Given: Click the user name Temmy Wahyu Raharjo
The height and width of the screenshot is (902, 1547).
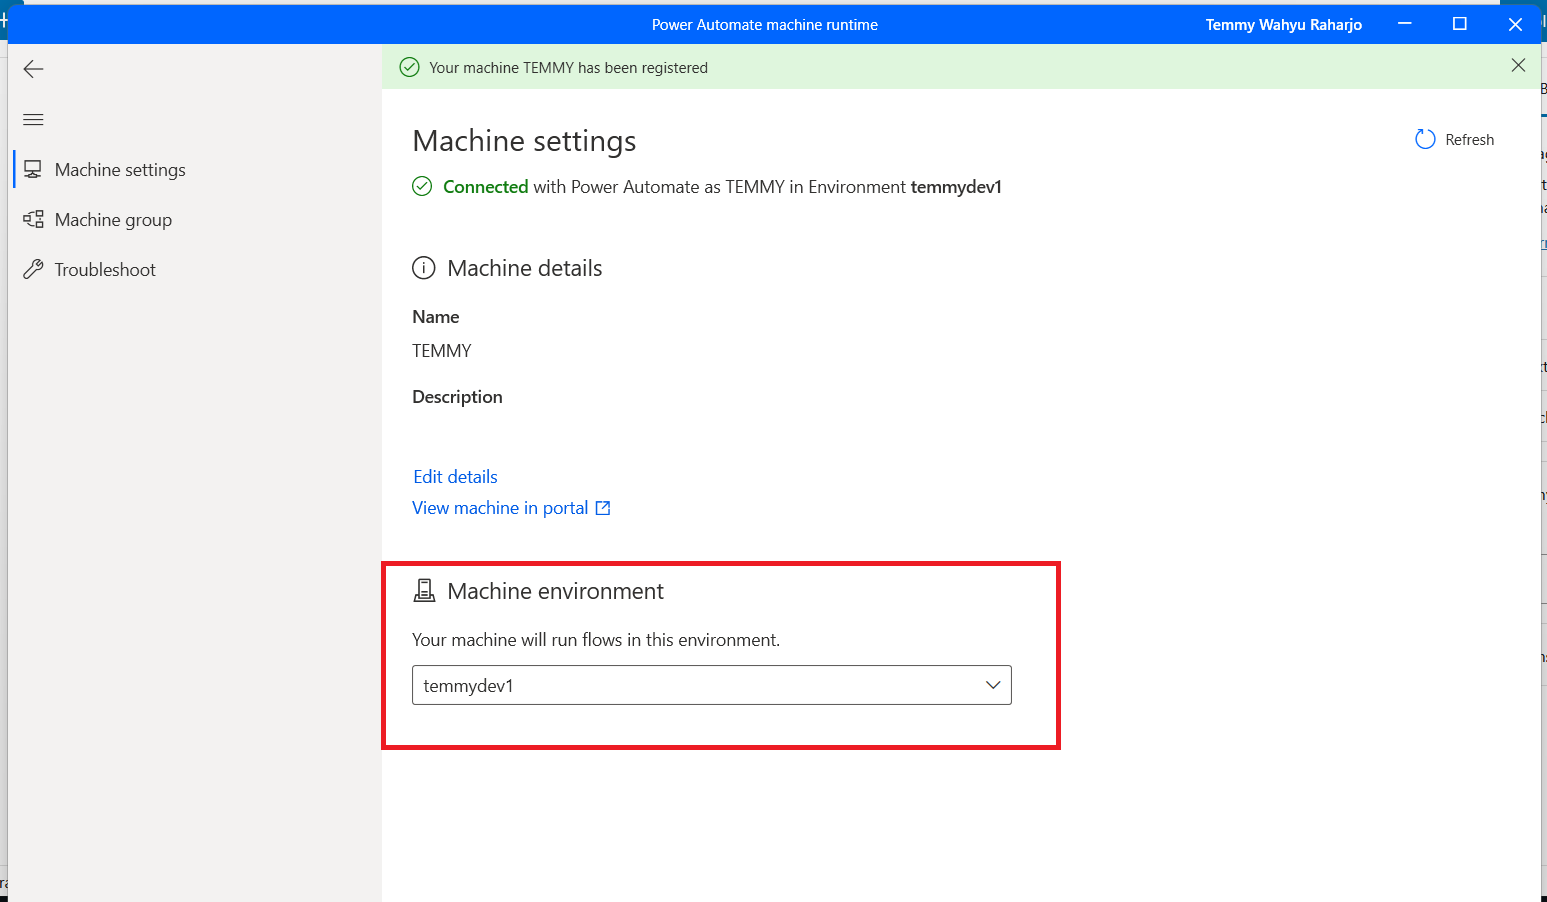Looking at the screenshot, I should [1283, 25].
